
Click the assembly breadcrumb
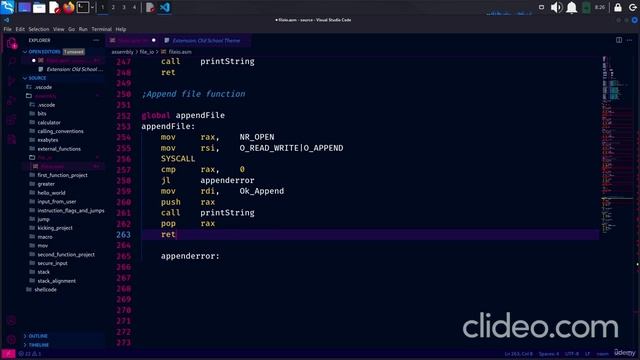coord(122,52)
